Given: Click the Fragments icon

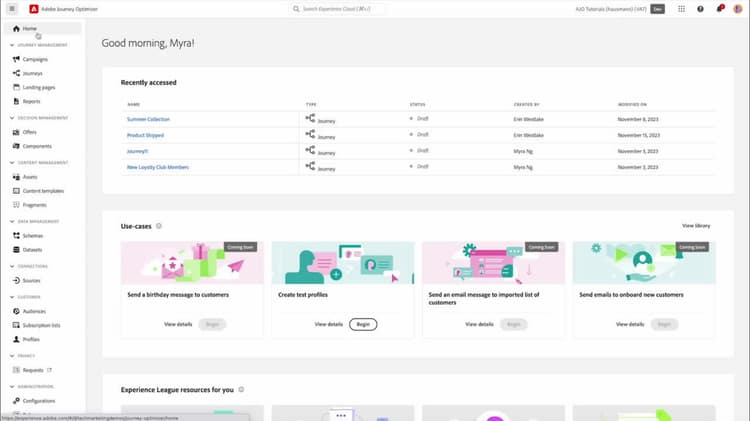Looking at the screenshot, I should (16, 205).
